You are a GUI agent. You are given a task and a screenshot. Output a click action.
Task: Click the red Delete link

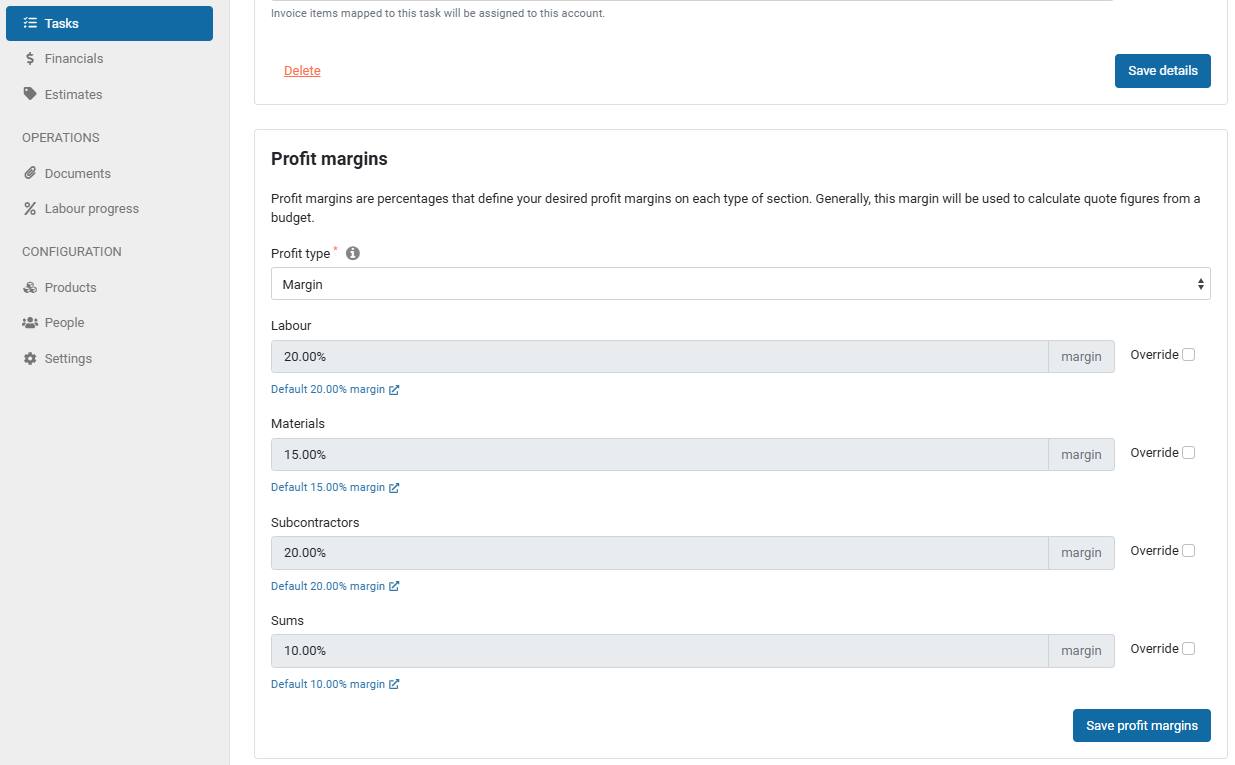point(302,71)
